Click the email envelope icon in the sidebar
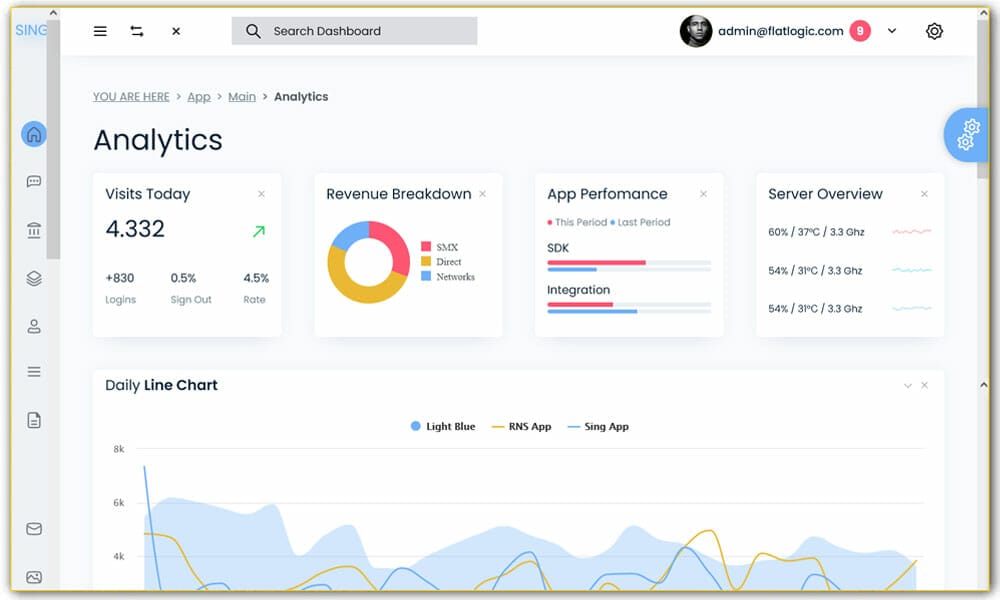1000x600 pixels. click(33, 528)
